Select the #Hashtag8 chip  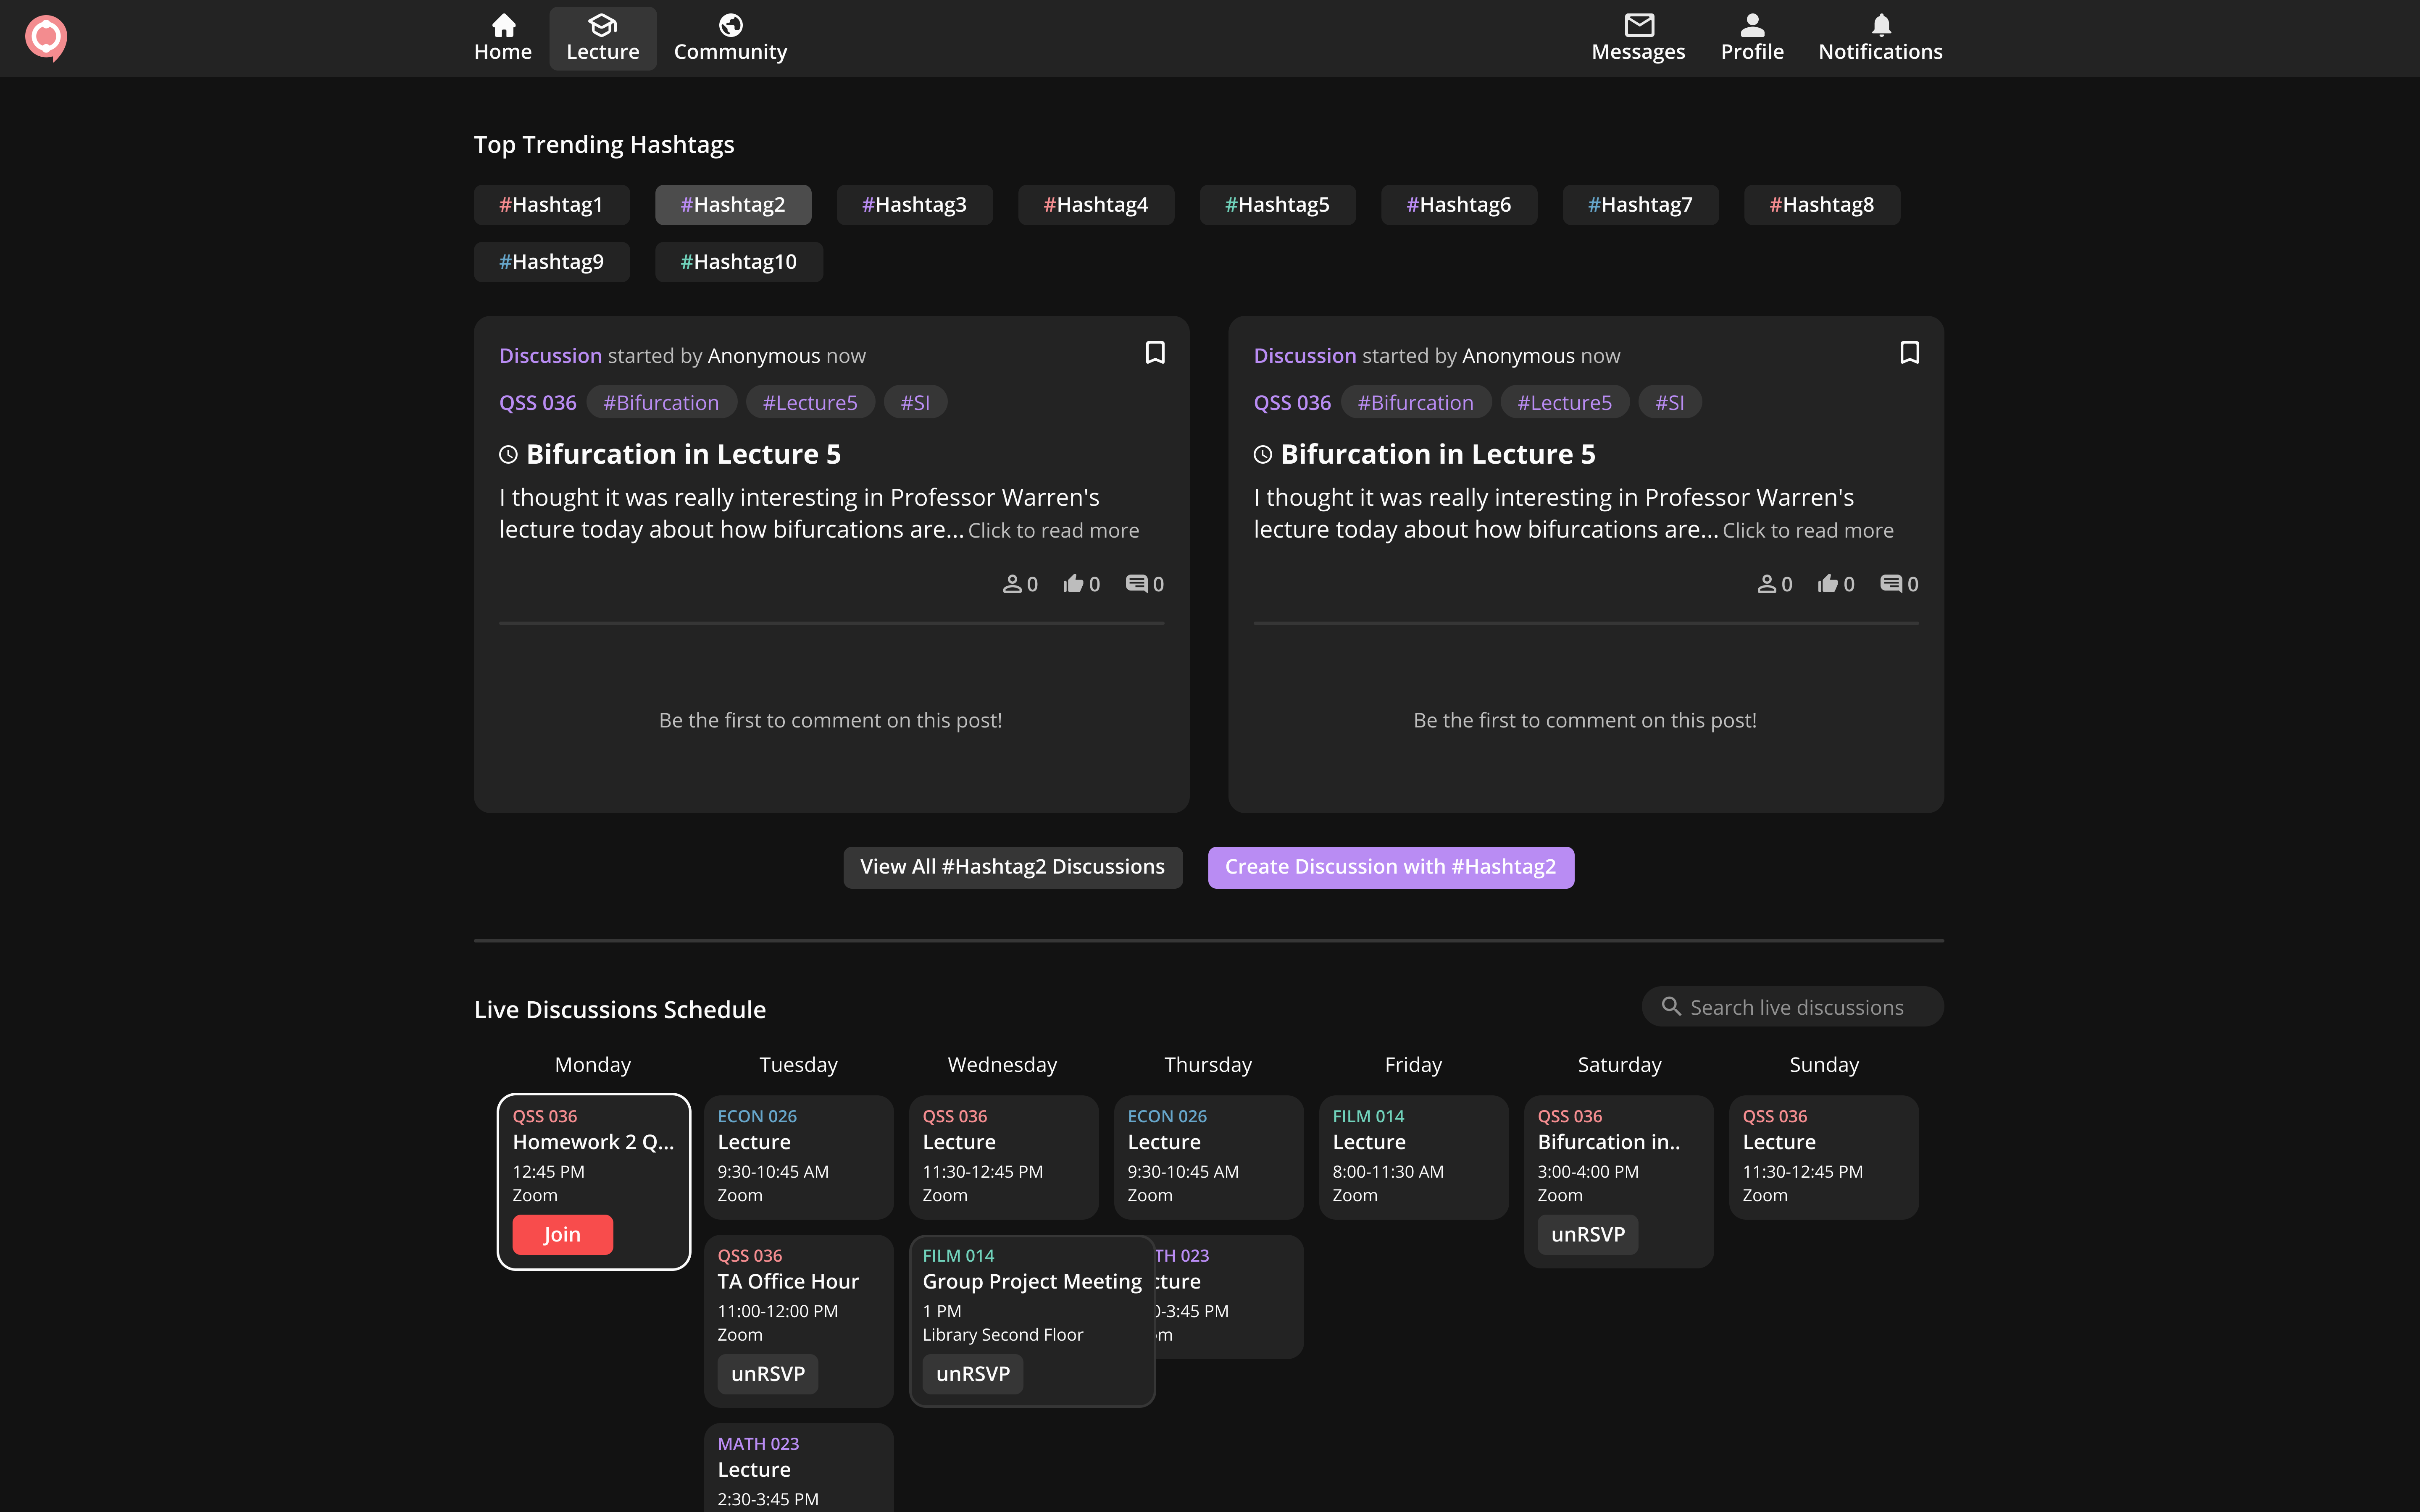[1822, 205]
